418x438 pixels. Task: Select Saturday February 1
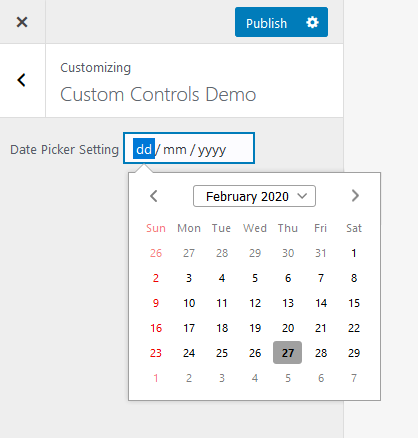(354, 253)
